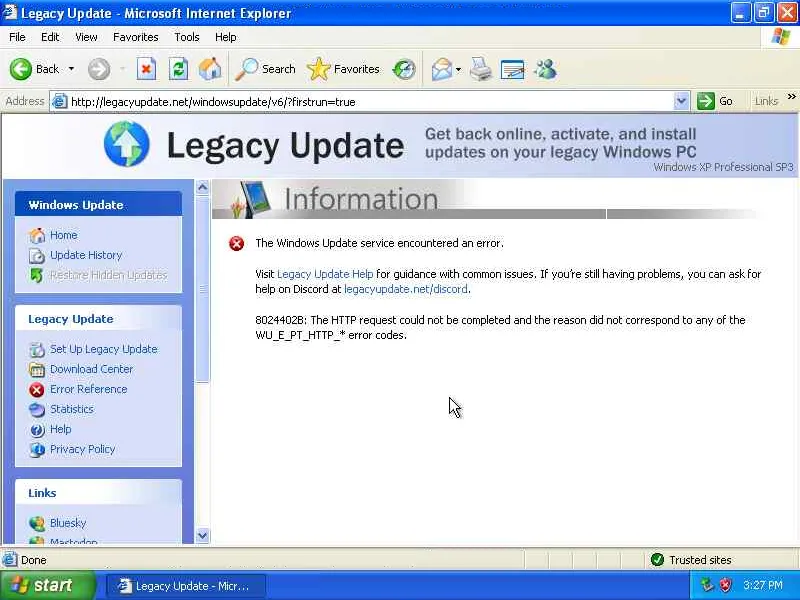The image size is (800, 600).
Task: Click the Download Center calendar icon
Action: tap(37, 369)
